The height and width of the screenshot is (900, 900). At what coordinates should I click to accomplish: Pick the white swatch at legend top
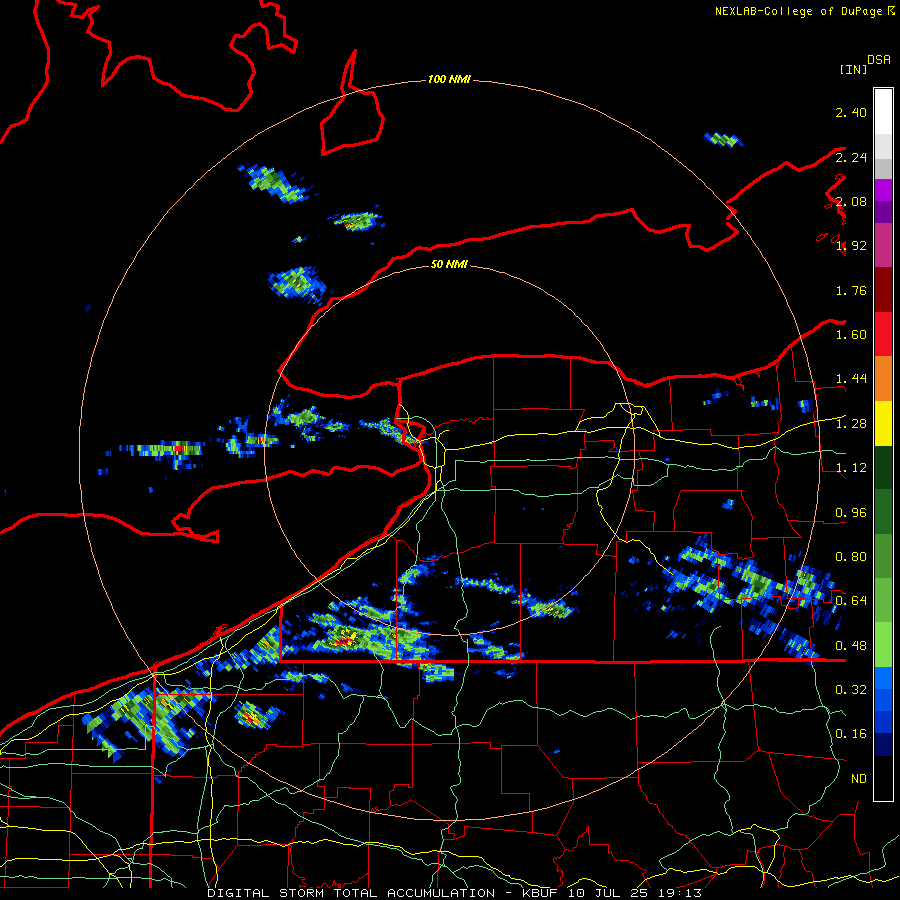pos(883,112)
